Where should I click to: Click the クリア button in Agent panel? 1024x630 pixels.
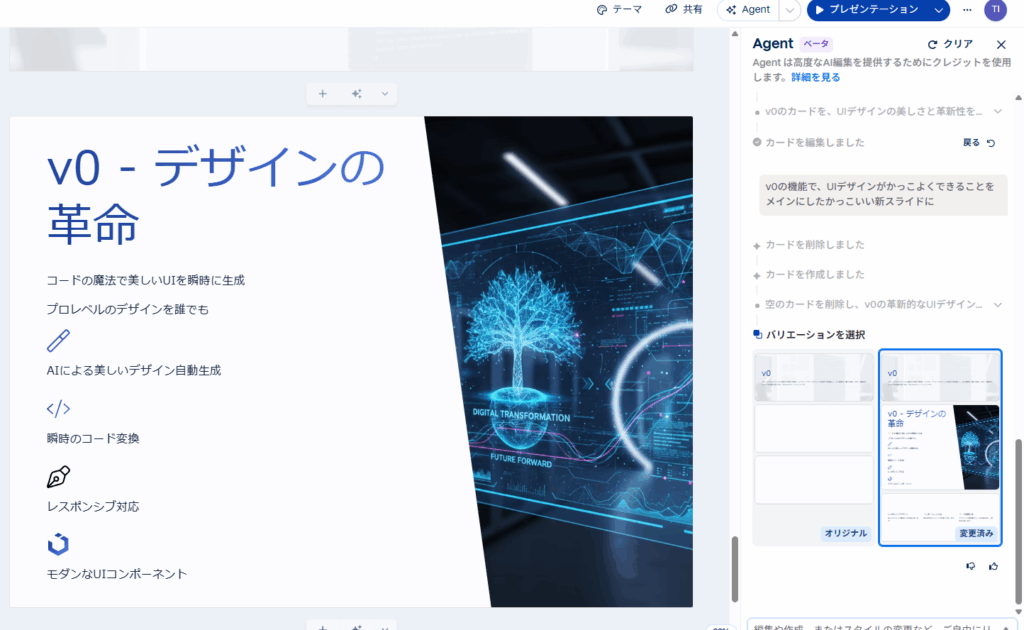point(950,44)
